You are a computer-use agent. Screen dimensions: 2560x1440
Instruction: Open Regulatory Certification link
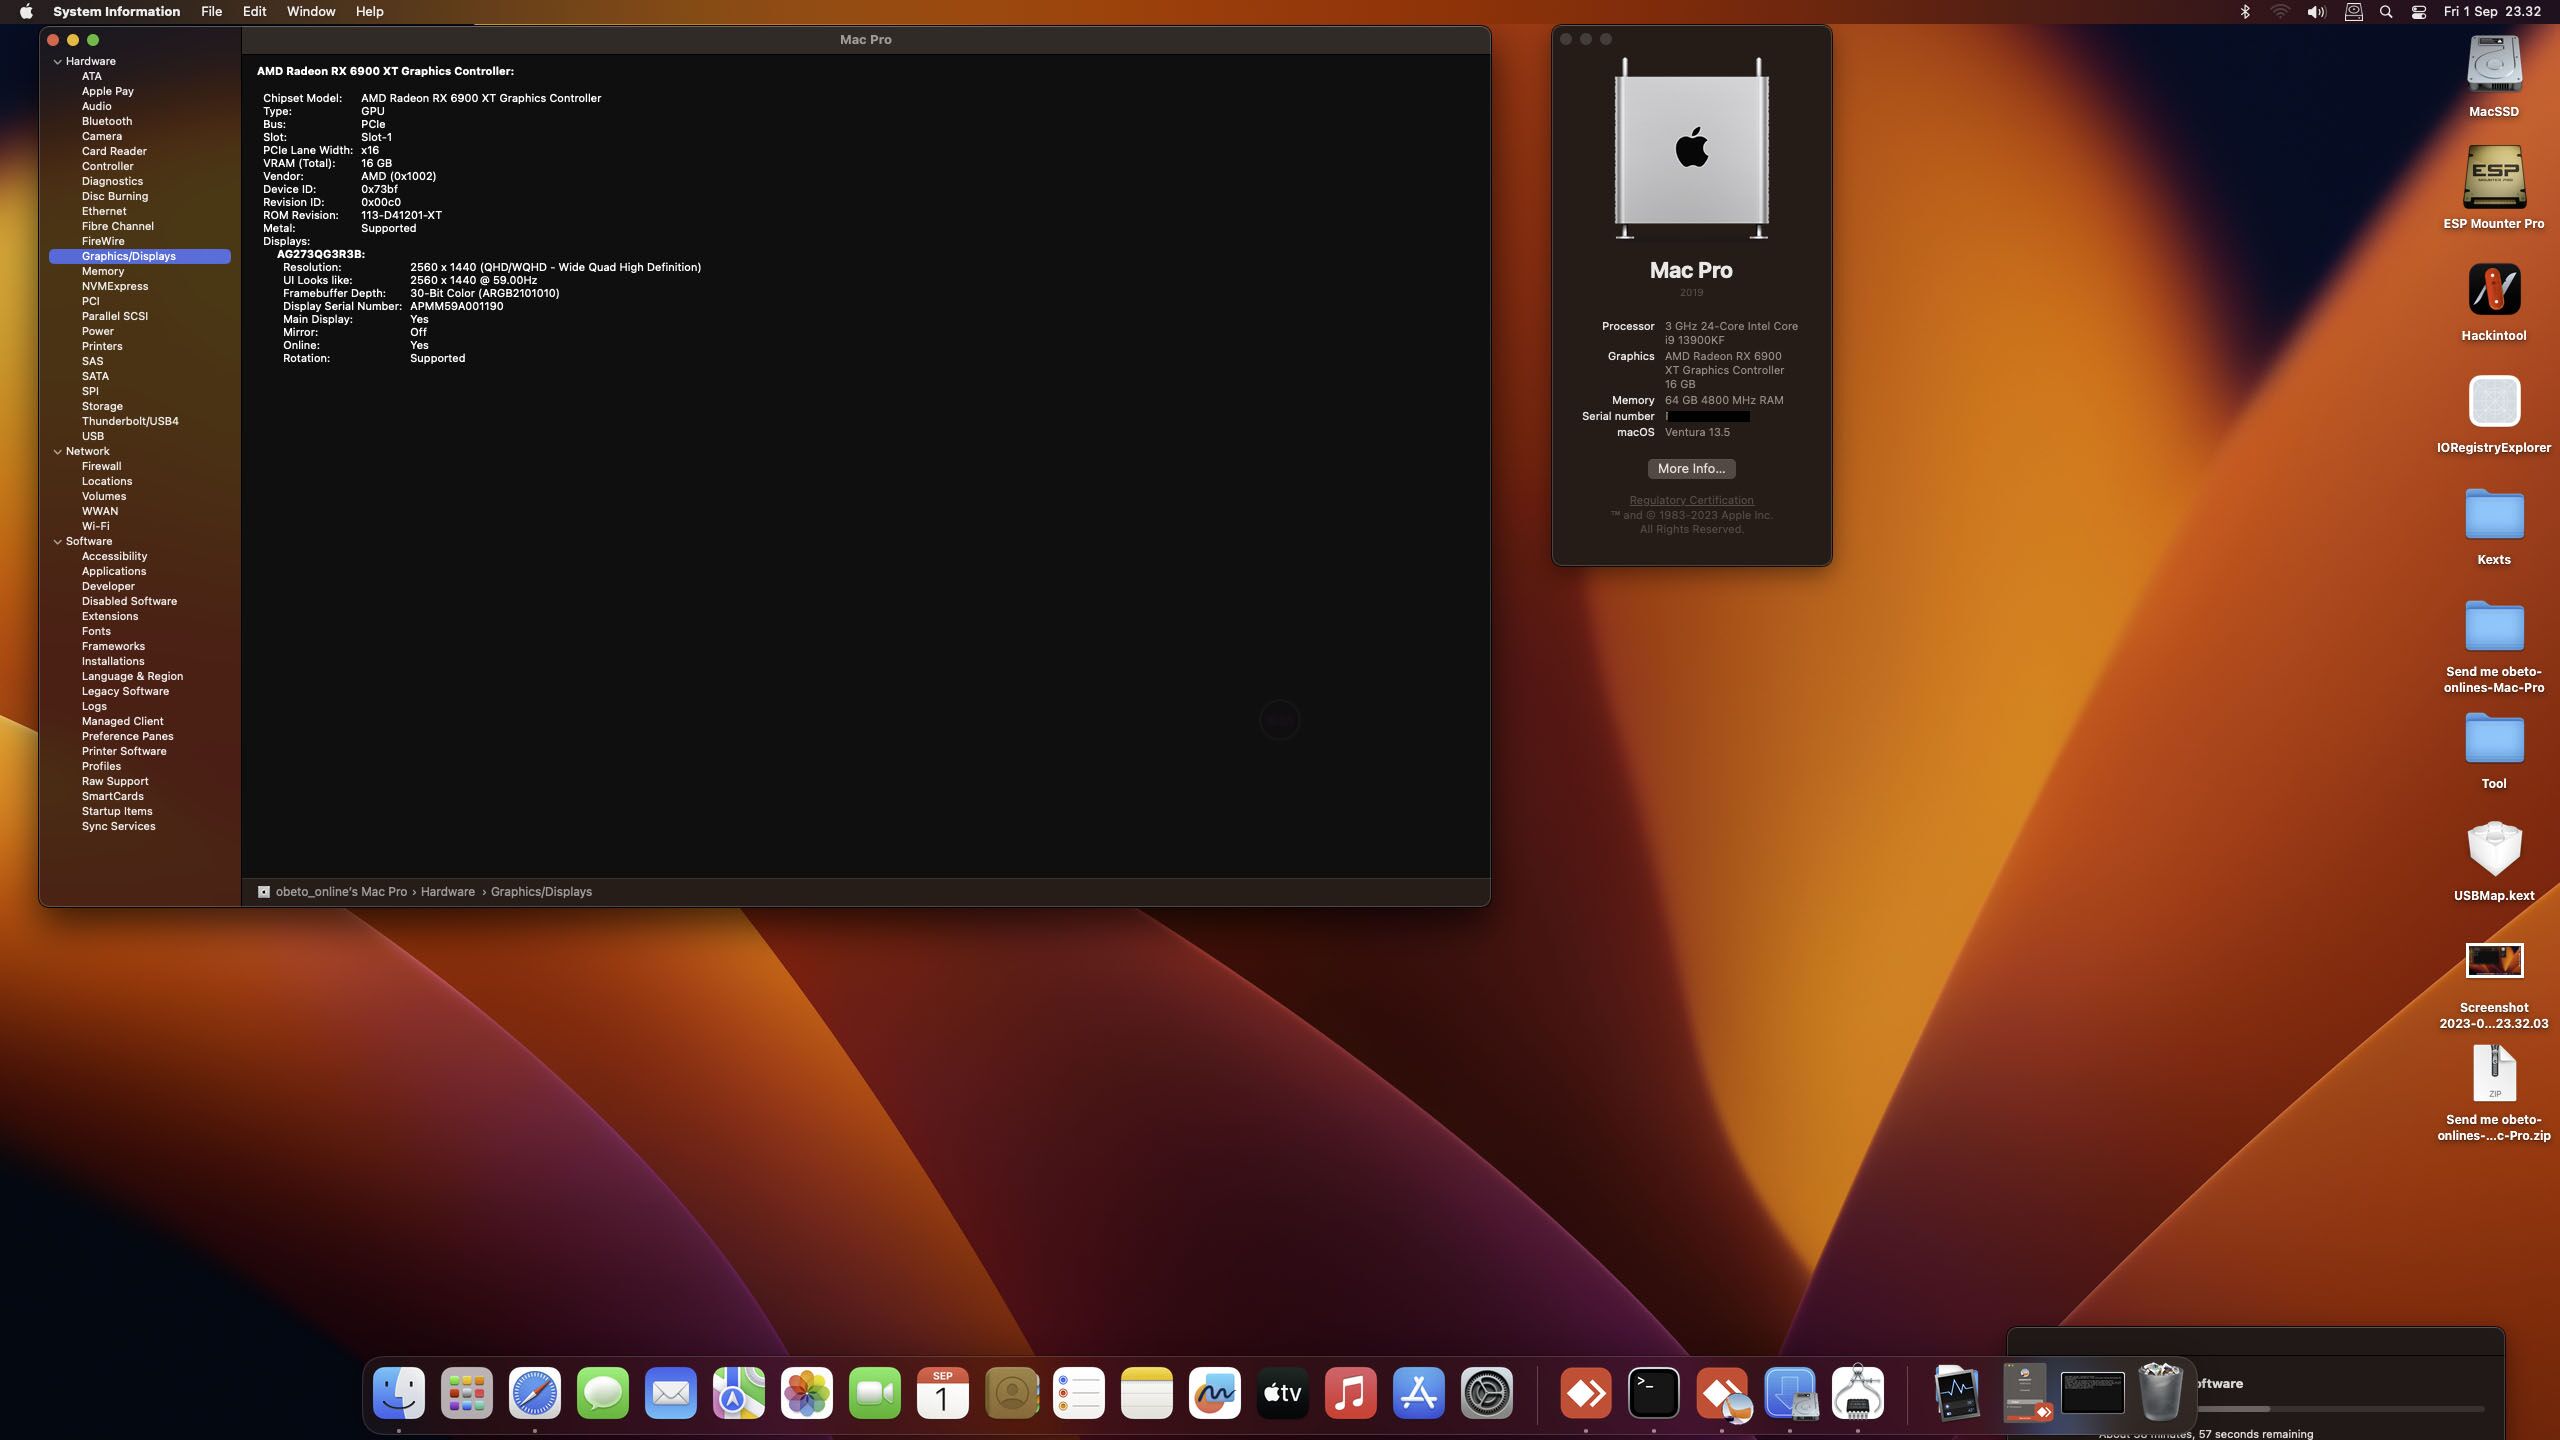[x=1690, y=500]
